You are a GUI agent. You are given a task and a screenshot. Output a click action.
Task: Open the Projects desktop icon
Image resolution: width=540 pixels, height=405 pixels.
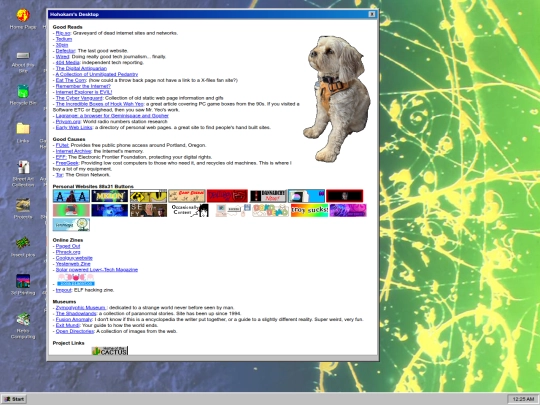pyautogui.click(x=23, y=209)
